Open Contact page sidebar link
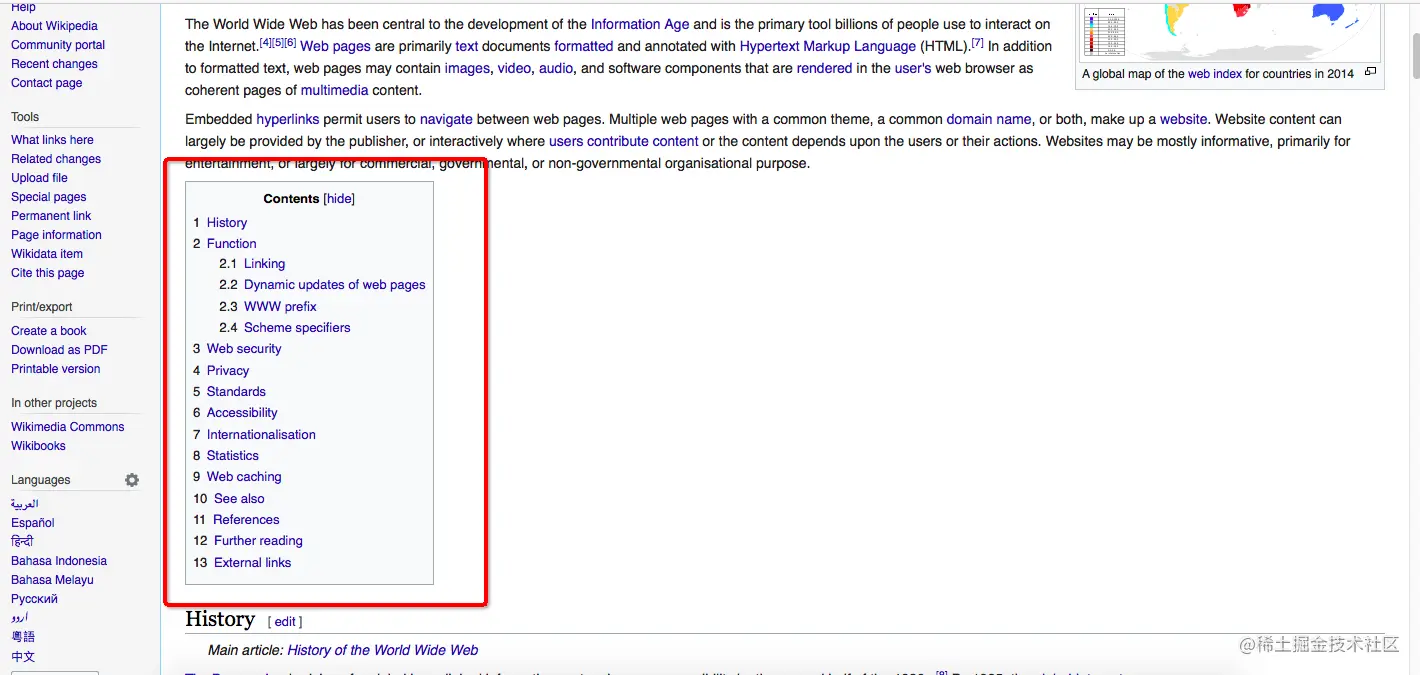This screenshot has height=675, width=1420. click(x=47, y=83)
